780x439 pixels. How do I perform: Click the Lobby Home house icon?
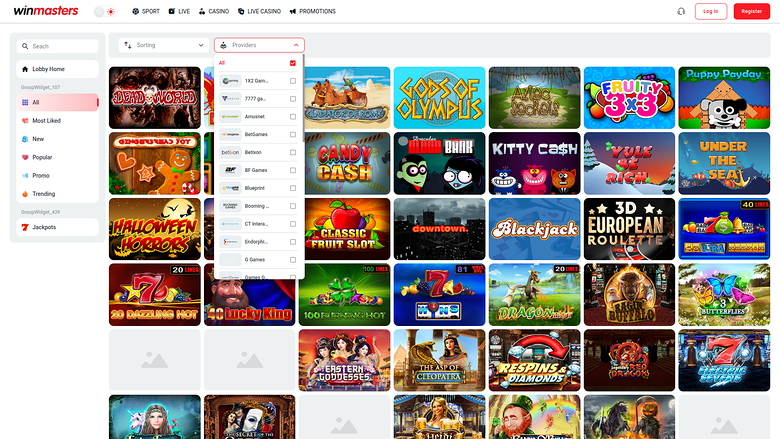(x=25, y=69)
